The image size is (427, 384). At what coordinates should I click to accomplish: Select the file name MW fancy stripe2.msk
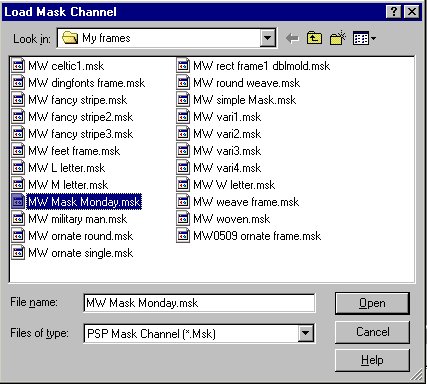(80, 117)
